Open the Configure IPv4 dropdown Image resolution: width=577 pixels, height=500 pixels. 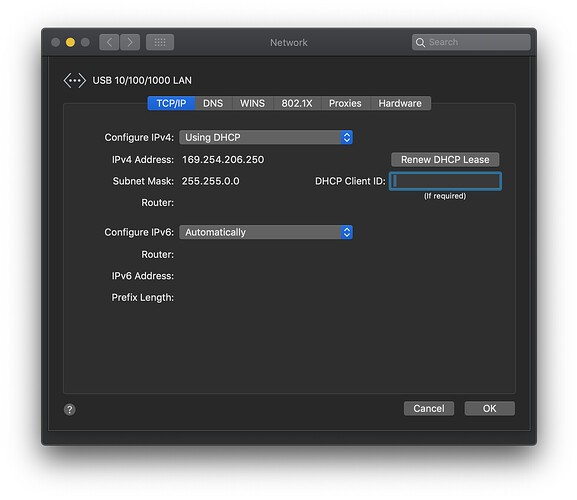point(266,137)
